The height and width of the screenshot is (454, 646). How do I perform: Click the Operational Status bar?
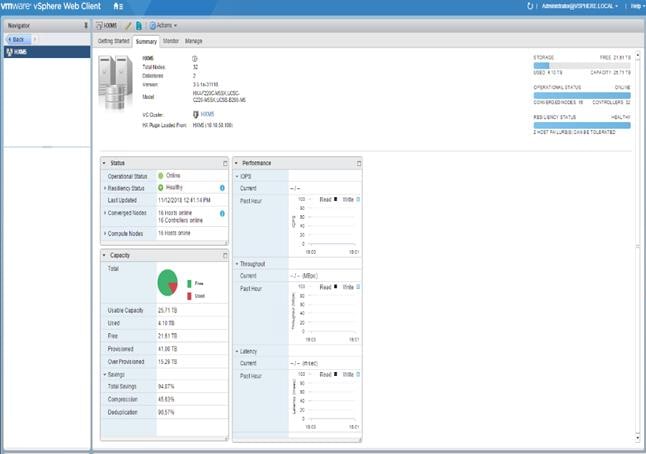(x=582, y=96)
